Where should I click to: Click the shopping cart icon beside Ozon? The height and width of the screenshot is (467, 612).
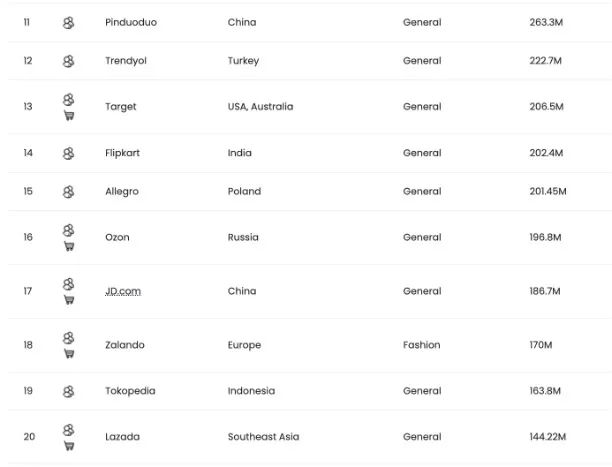pos(69,246)
